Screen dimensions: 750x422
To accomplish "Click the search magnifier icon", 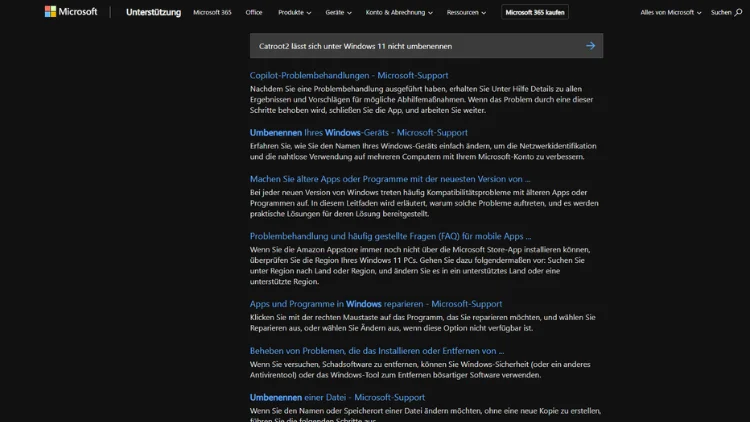I will pyautogui.click(x=739, y=12).
